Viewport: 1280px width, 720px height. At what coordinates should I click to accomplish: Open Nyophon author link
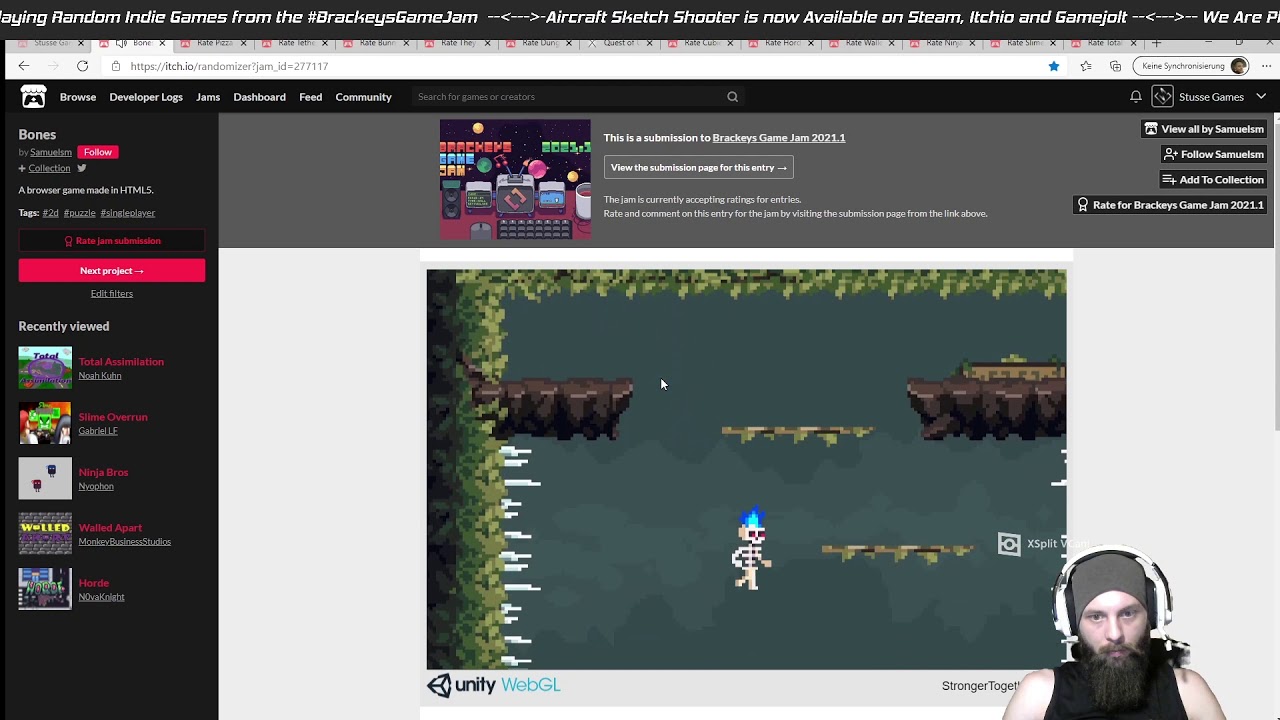coord(96,486)
